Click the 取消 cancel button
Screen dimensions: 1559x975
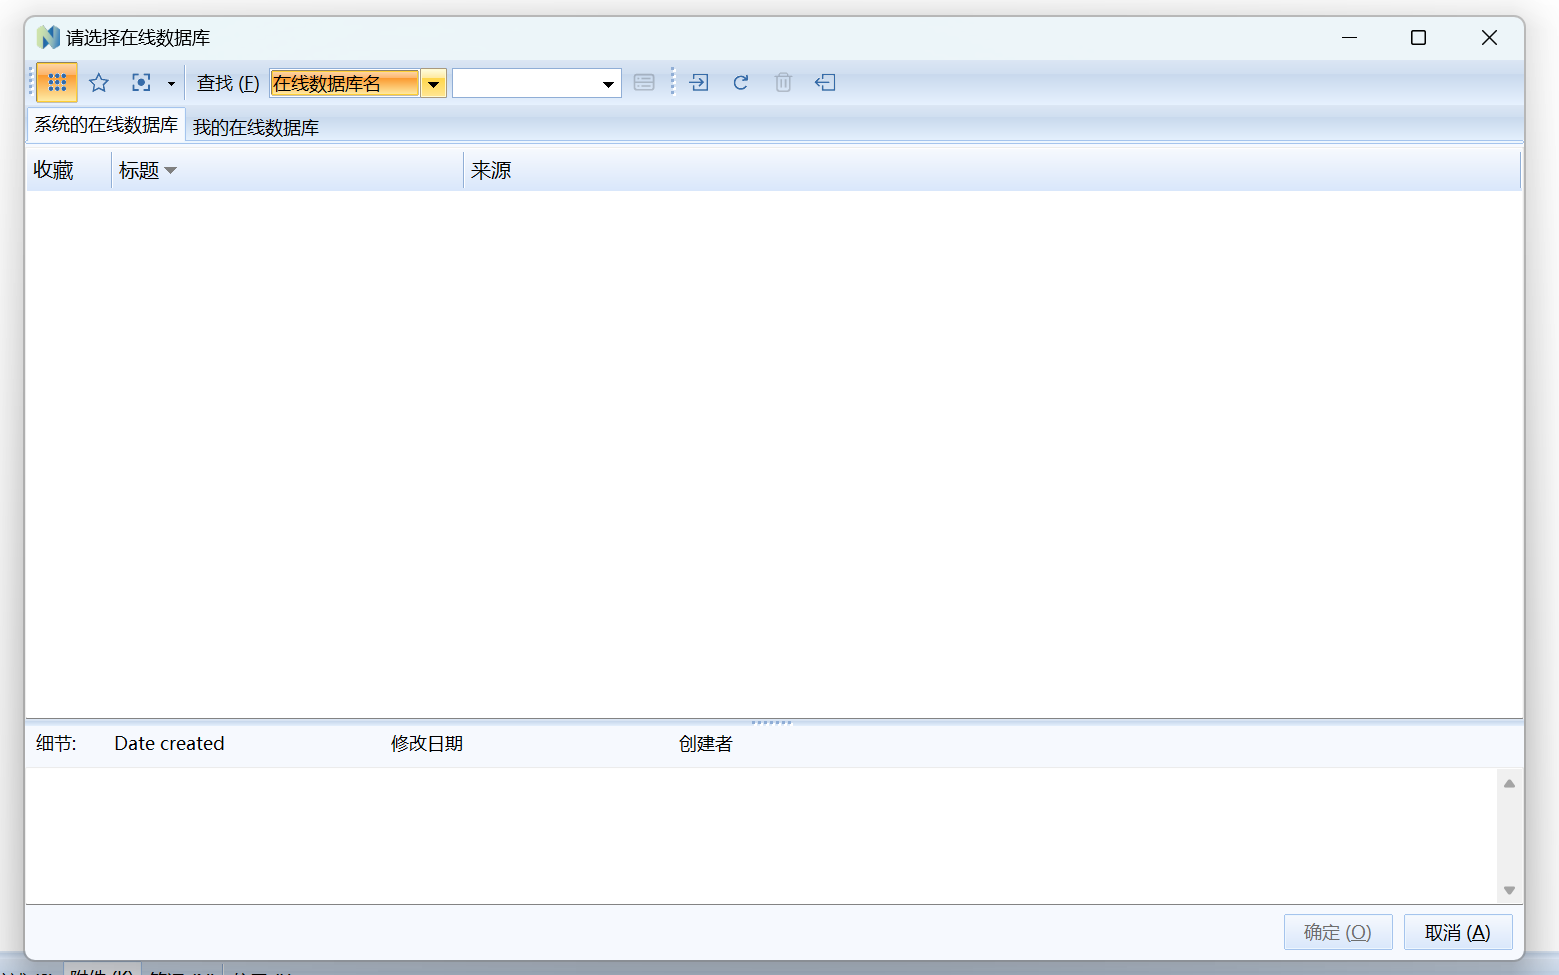[1458, 931]
